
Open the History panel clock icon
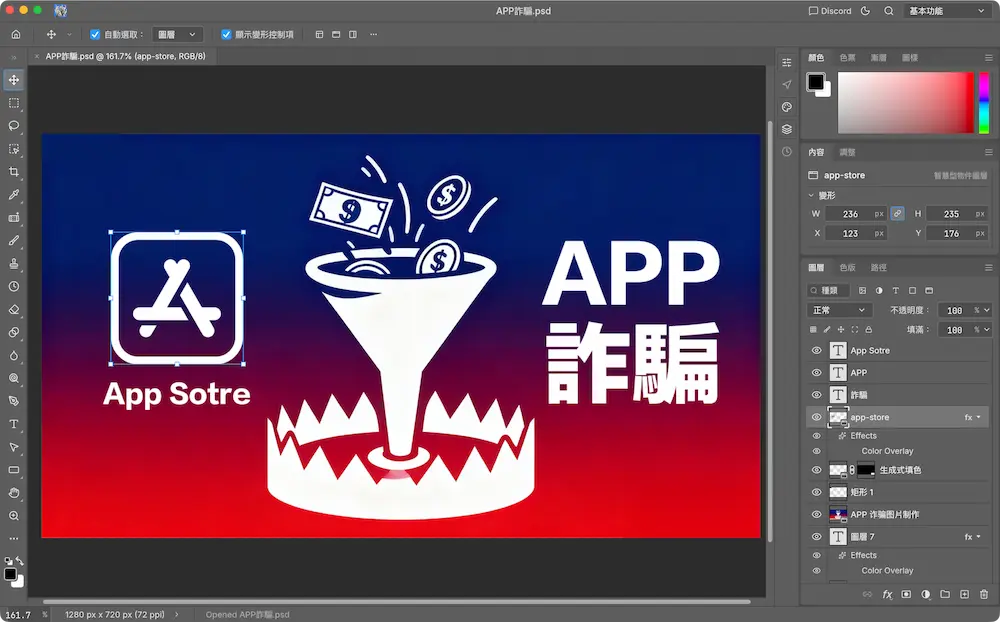point(787,152)
